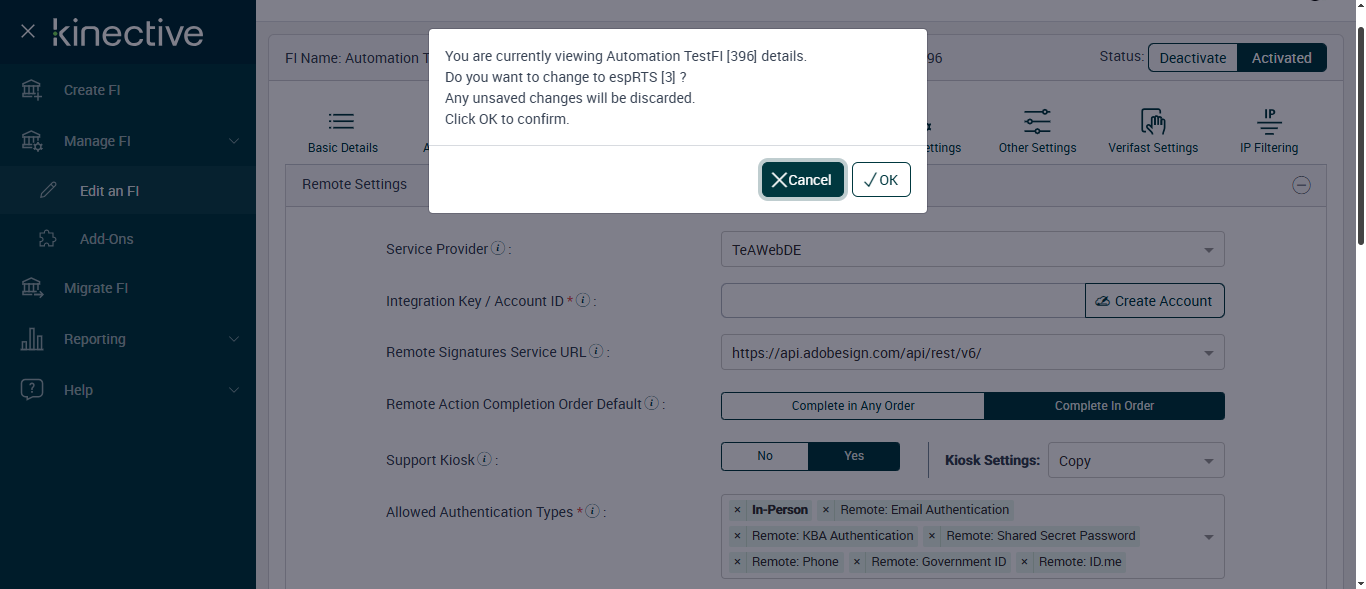Click the Integration Key / Account ID field

point(902,301)
